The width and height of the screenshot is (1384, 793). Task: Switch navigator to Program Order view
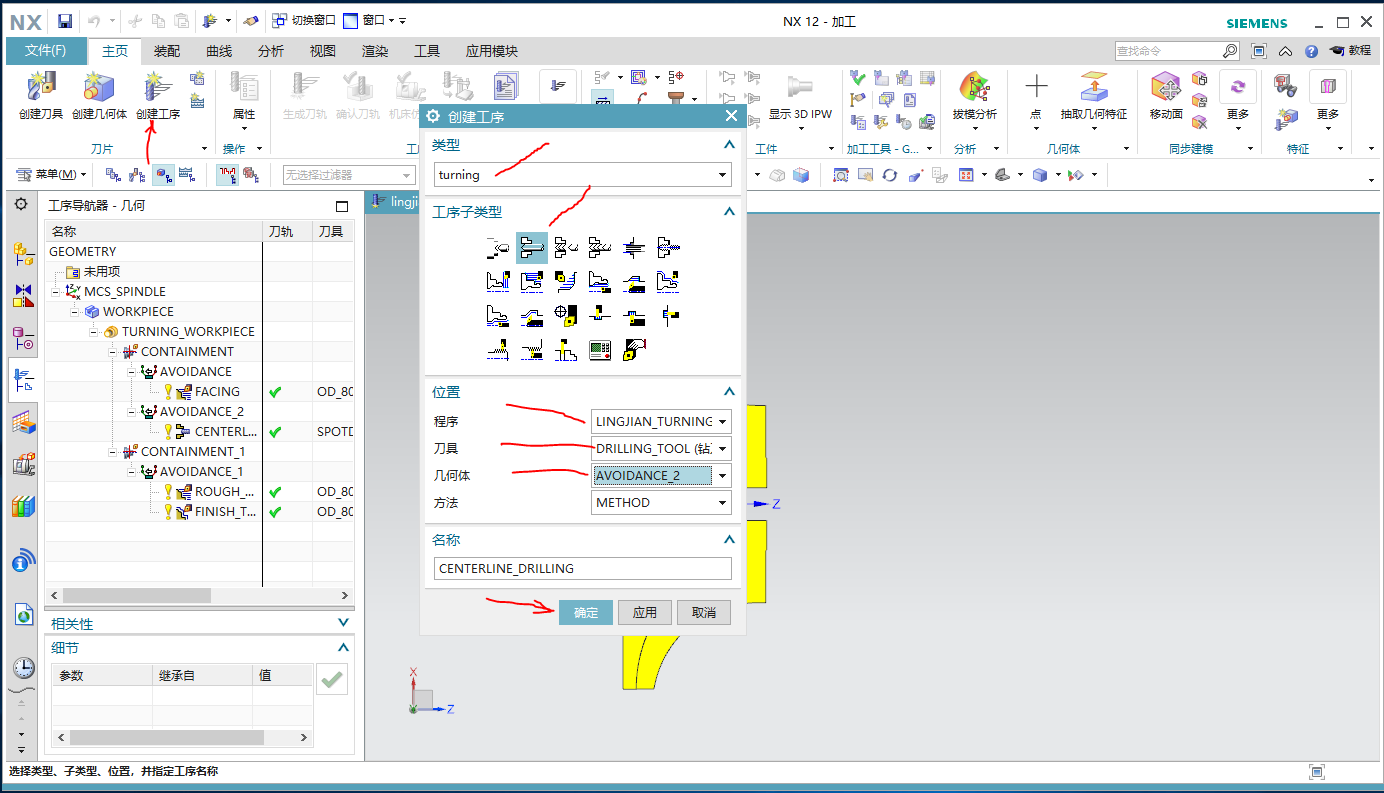[x=113, y=175]
